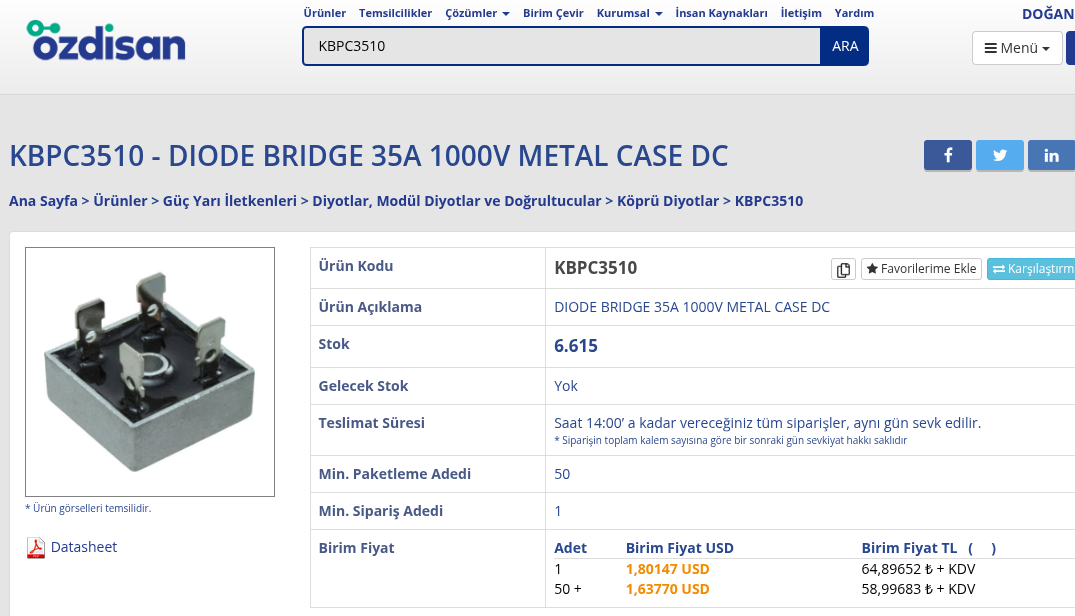This screenshot has width=1075, height=616.
Task: Click the Karşılaştırma compare button
Action: 1032,269
